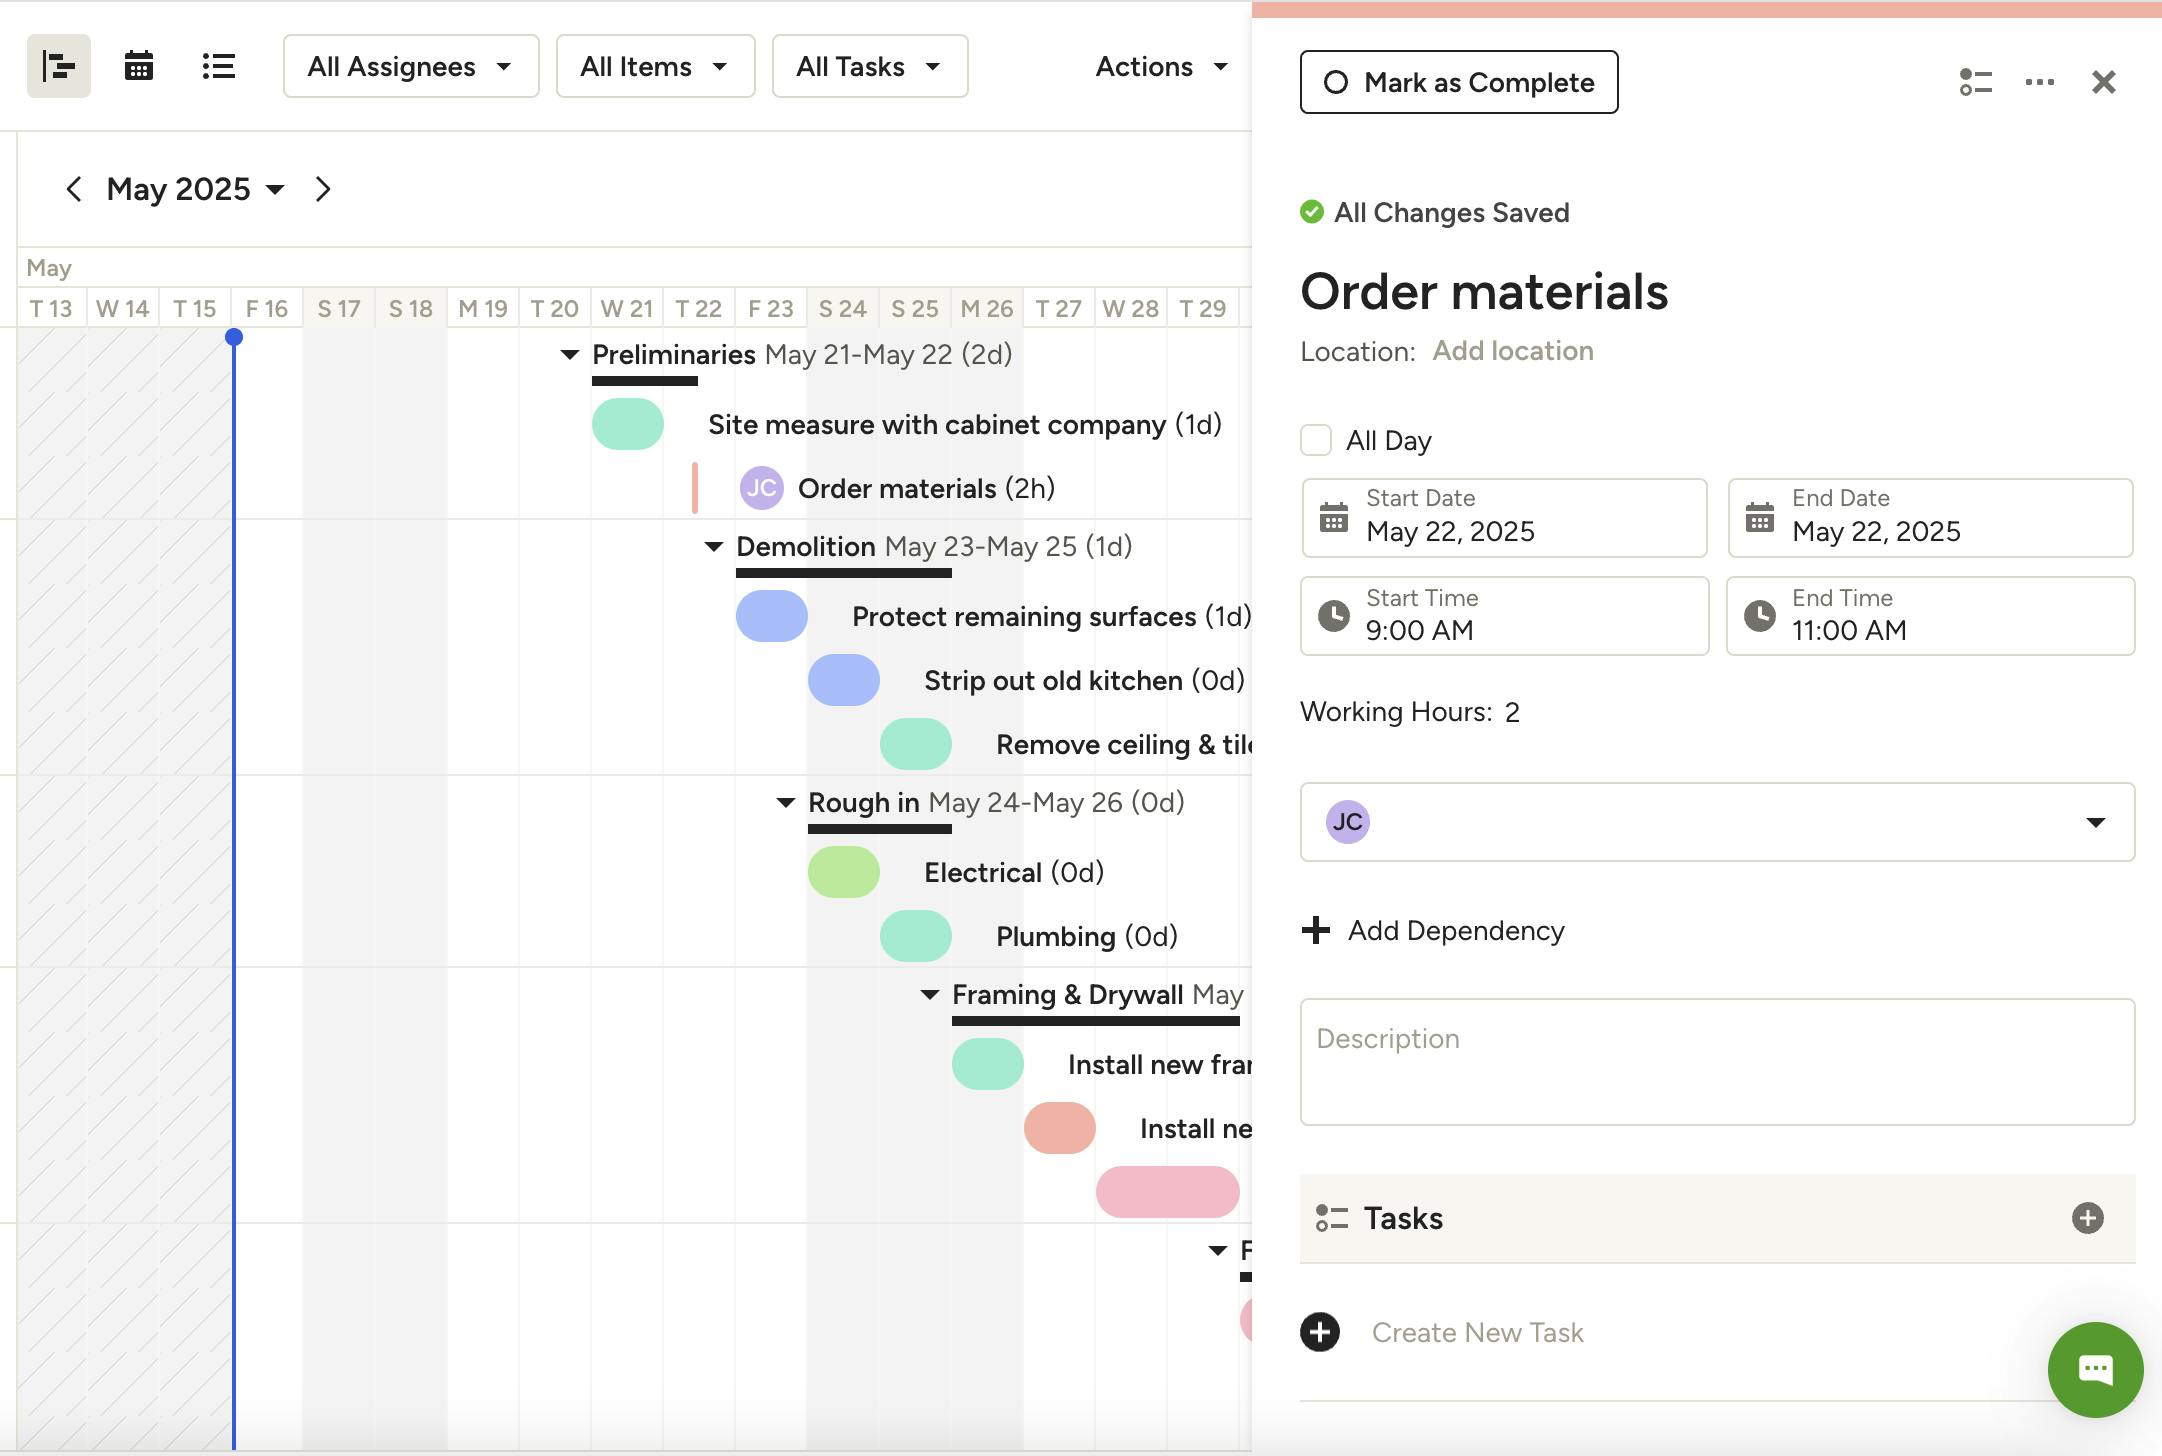Switch to the Gantt chart view icon

click(x=59, y=67)
